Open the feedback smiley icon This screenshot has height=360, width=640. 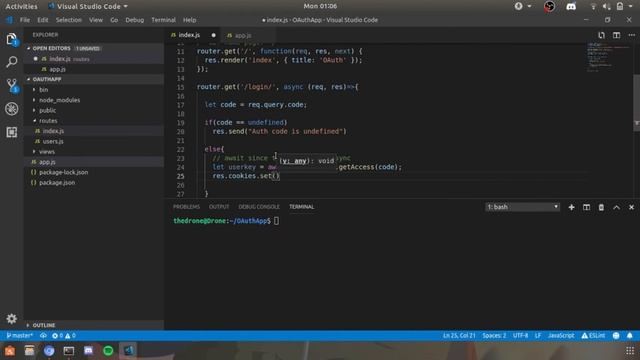[x=616, y=336]
